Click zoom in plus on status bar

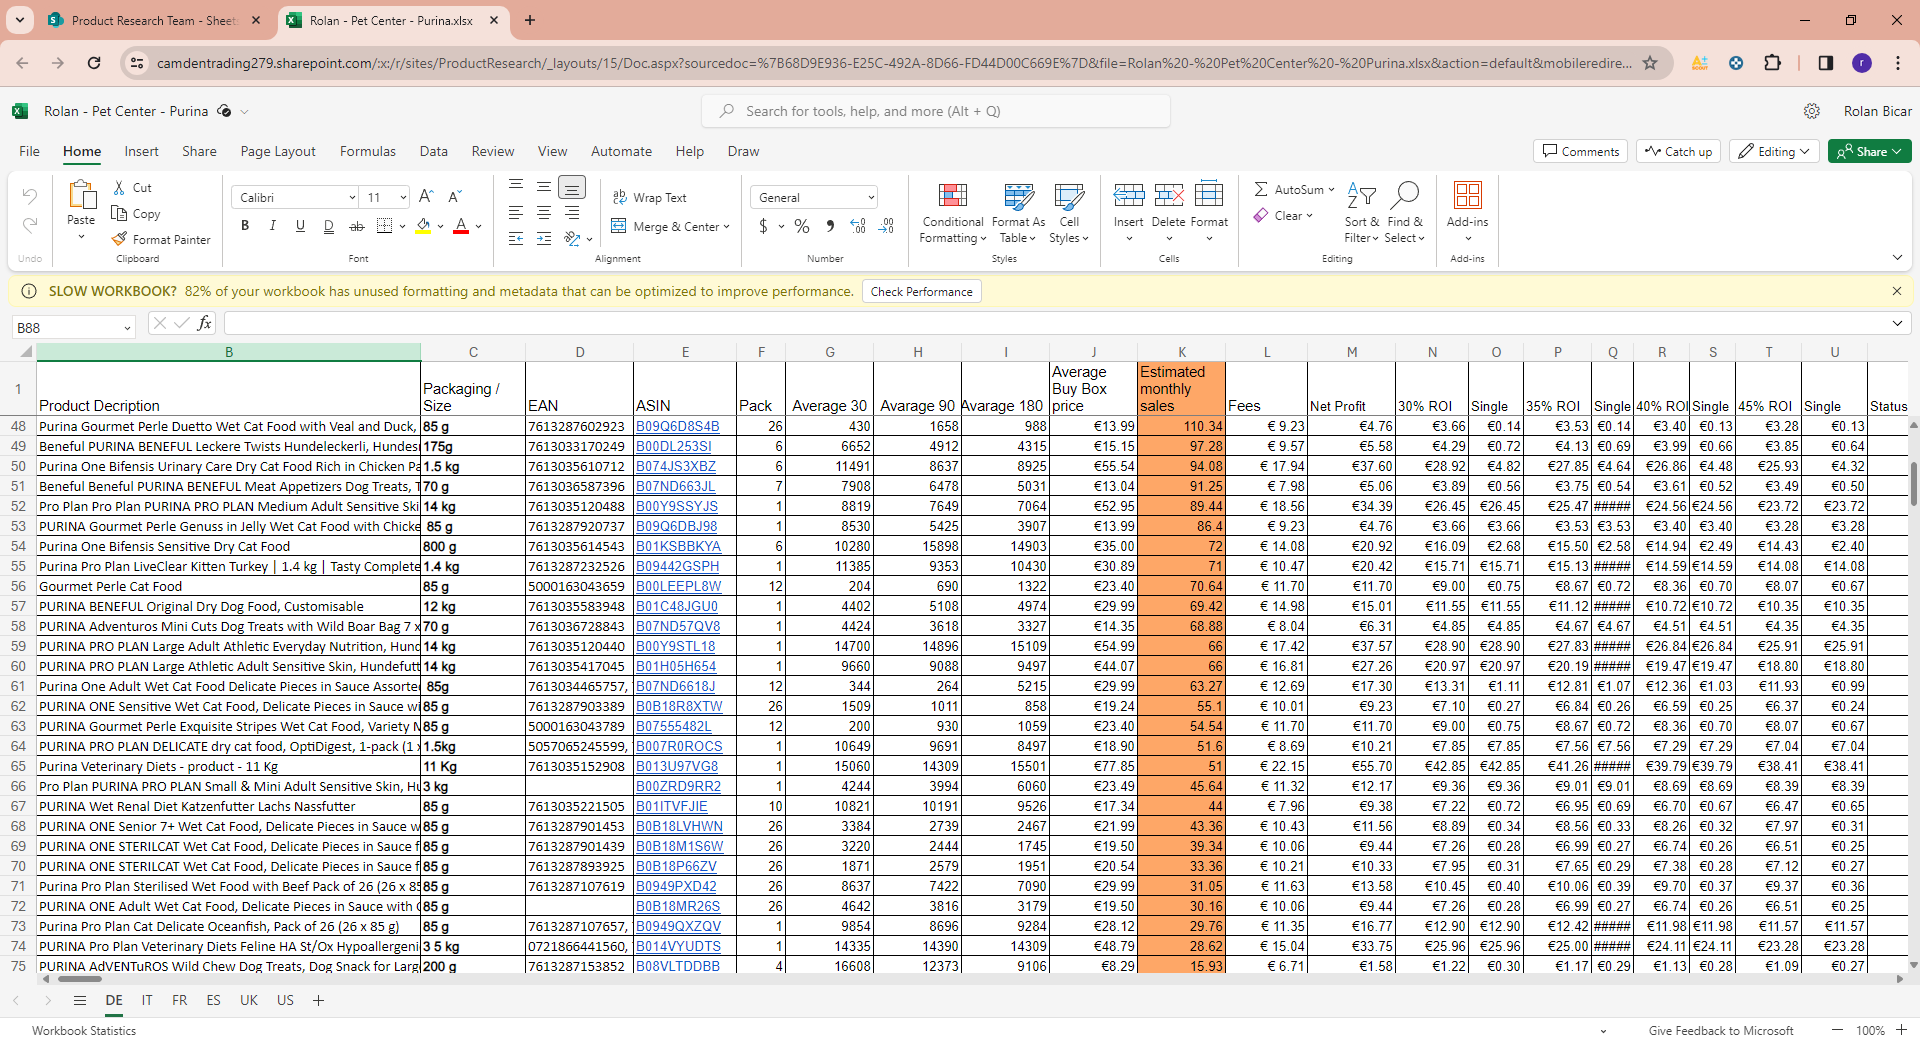[x=1901, y=1030]
